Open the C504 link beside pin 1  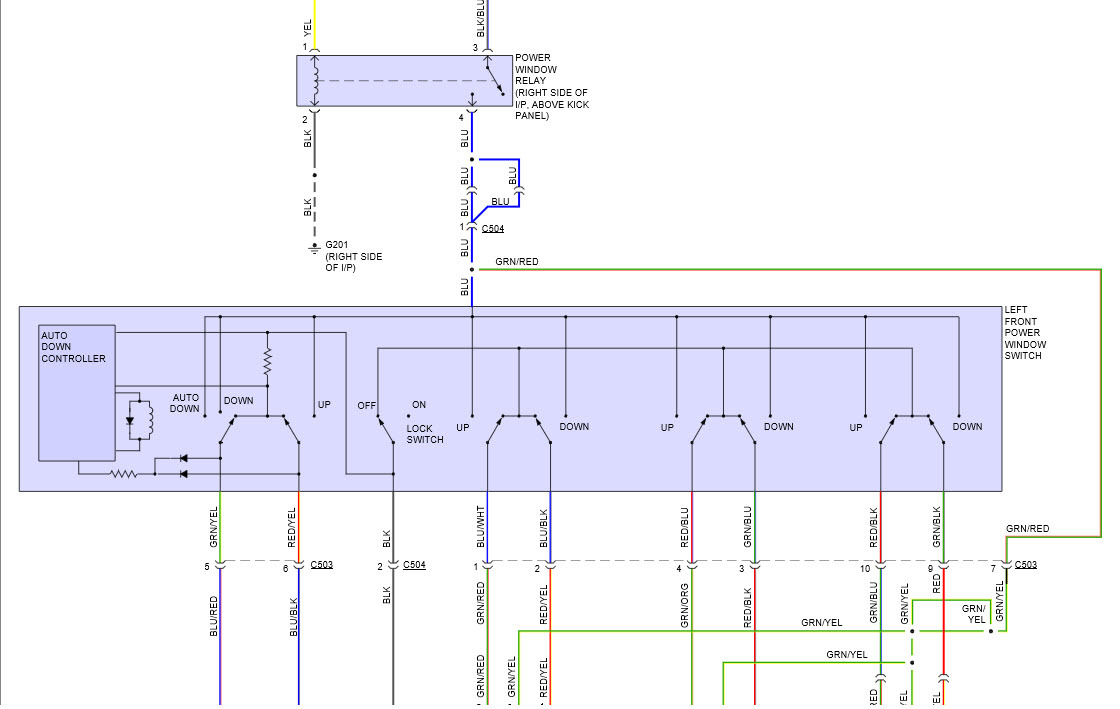pos(493,228)
